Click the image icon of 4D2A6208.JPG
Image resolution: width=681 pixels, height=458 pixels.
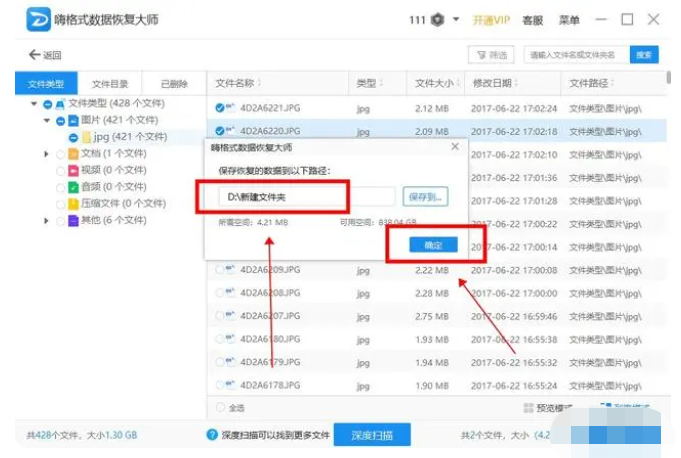click(x=230, y=293)
